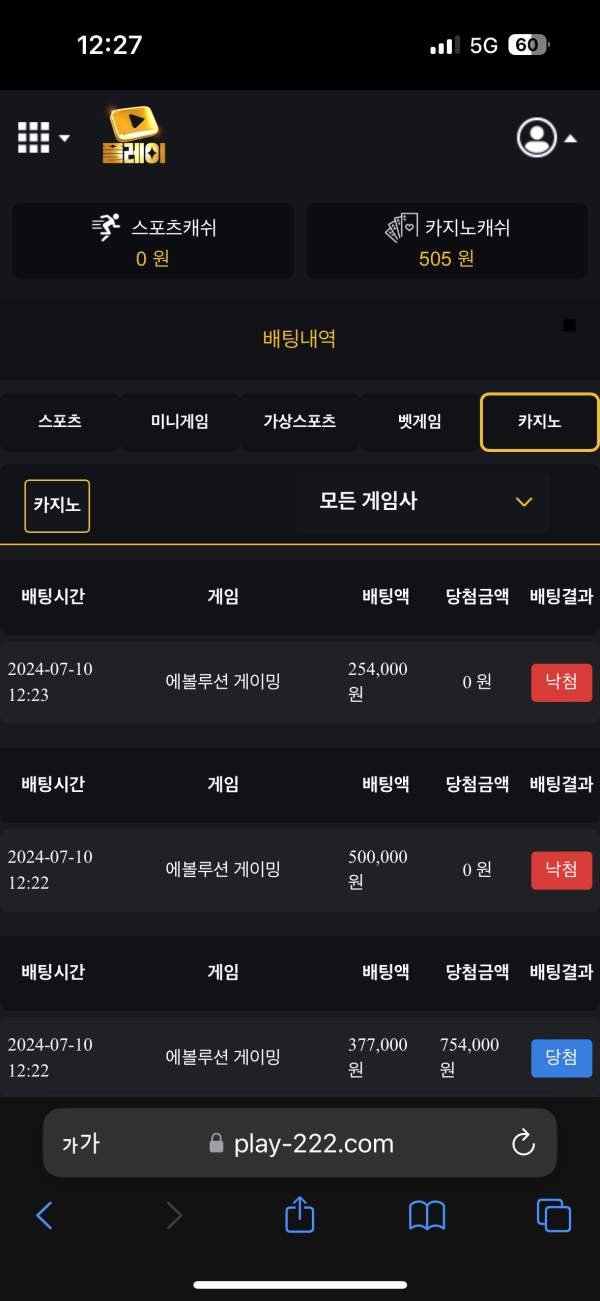
Task: Open the Safari bookmarks icon
Action: 427,1215
